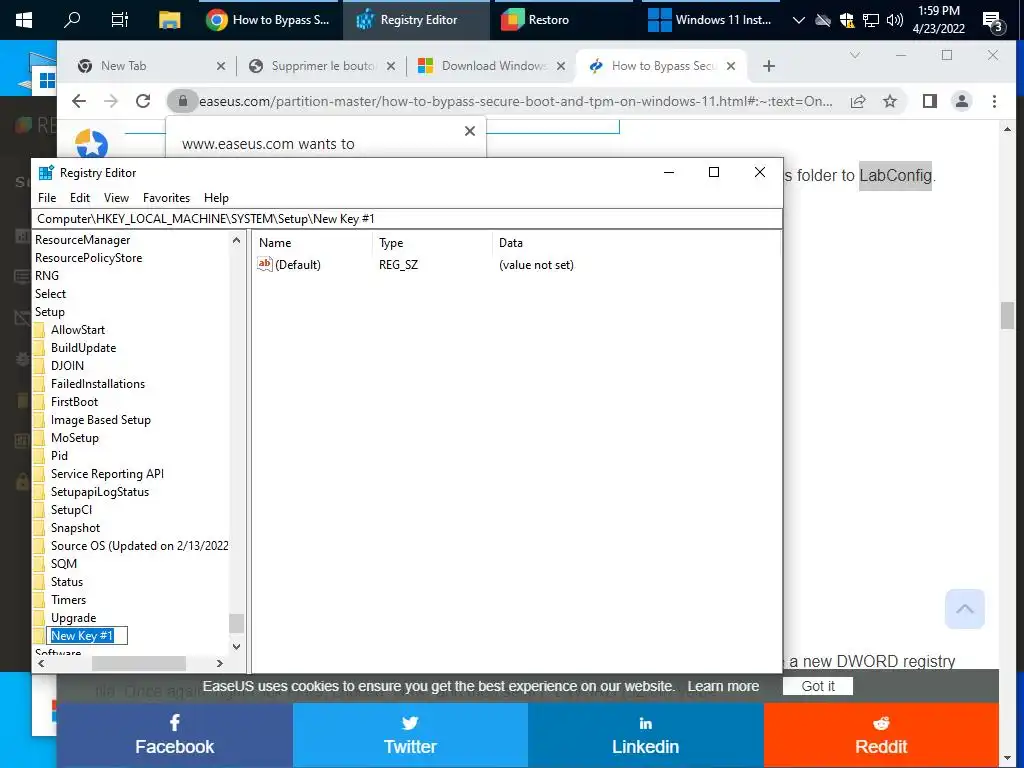The image size is (1024, 768).
Task: Open Windows Security tray icon
Action: tap(846, 20)
